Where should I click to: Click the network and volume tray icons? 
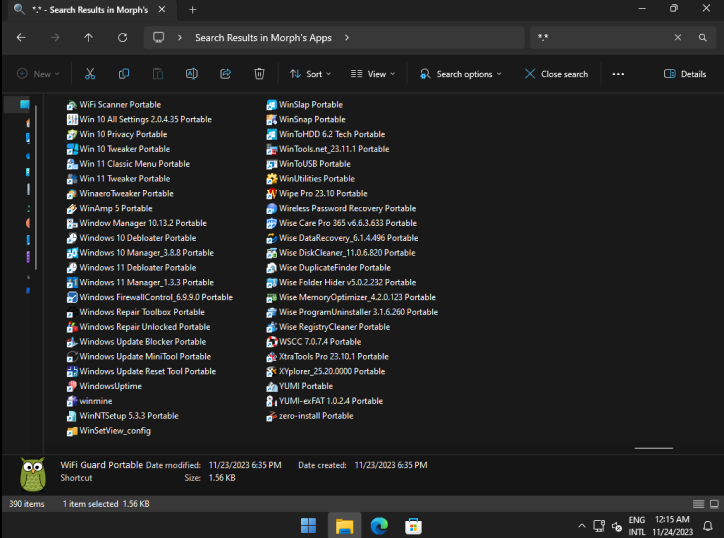[x=608, y=526]
